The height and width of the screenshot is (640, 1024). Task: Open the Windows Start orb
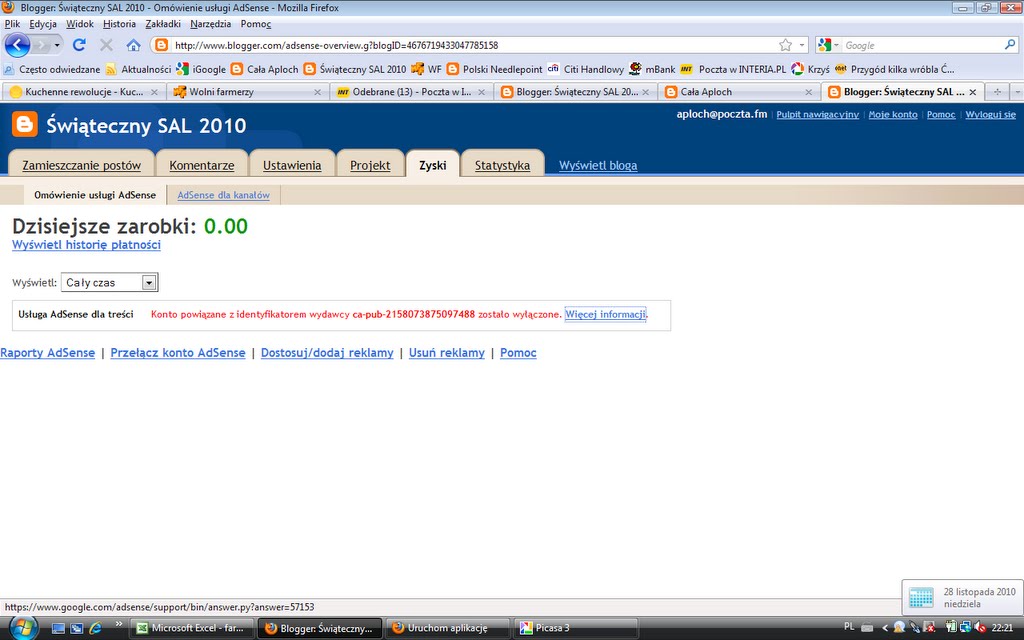[22, 628]
